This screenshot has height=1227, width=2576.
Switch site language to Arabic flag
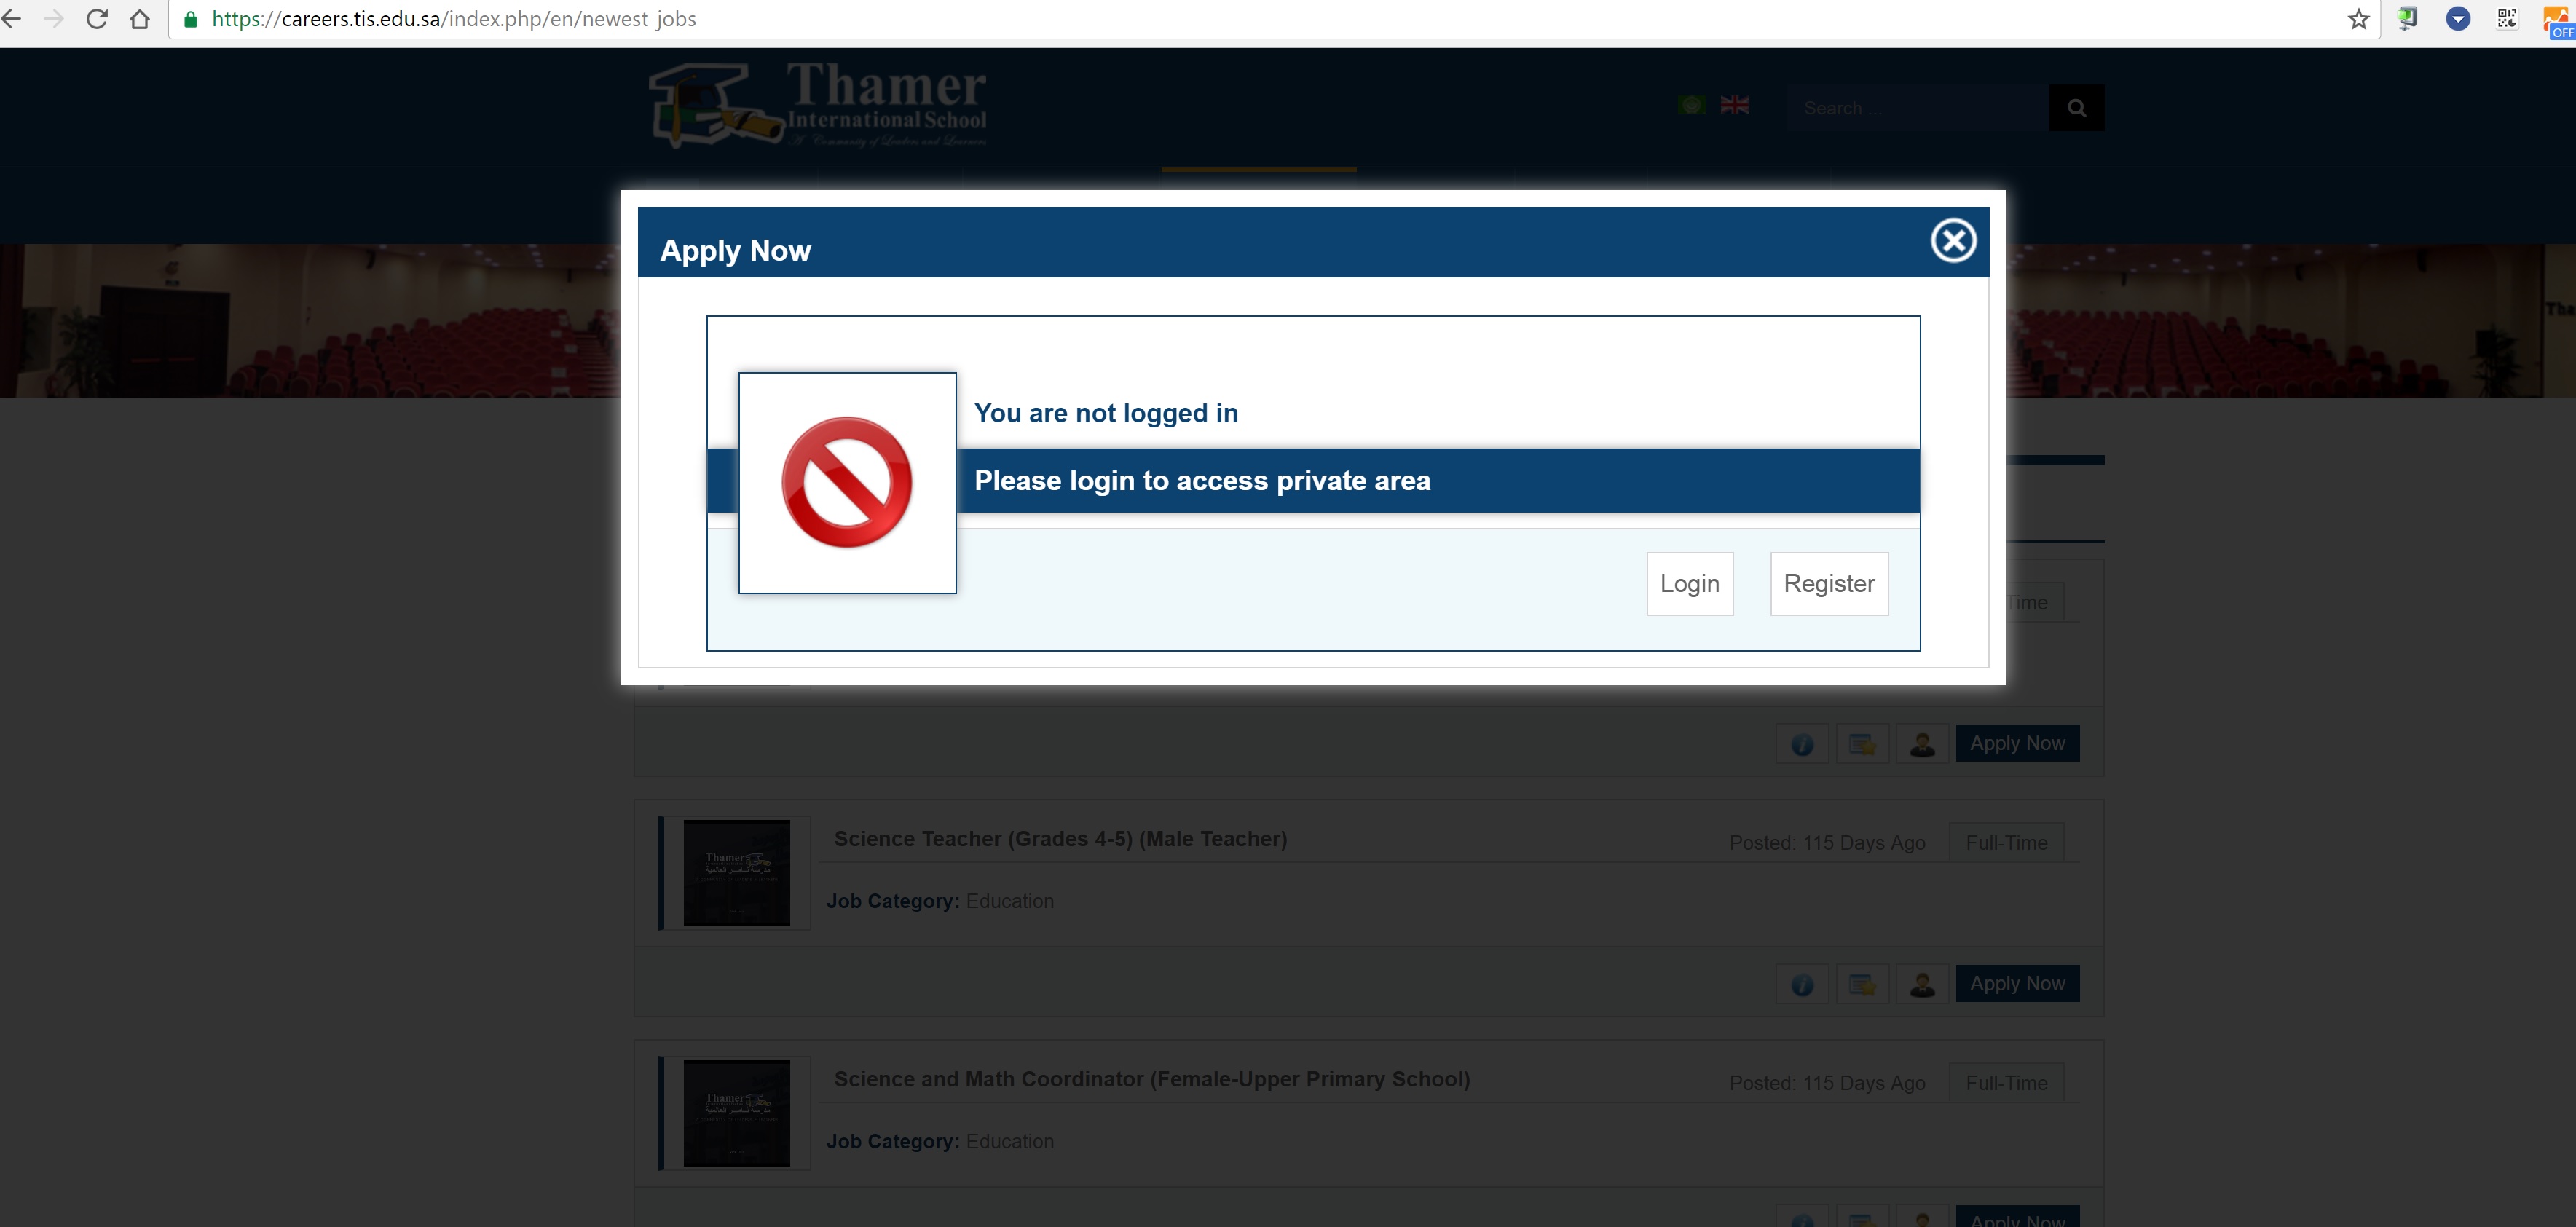tap(1692, 105)
